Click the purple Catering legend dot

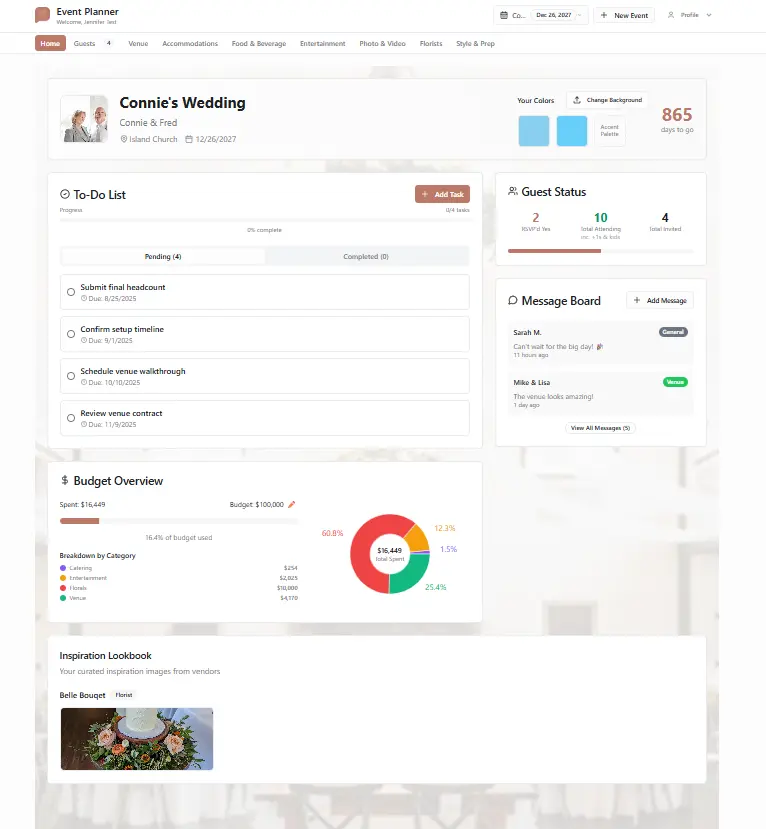(63, 568)
